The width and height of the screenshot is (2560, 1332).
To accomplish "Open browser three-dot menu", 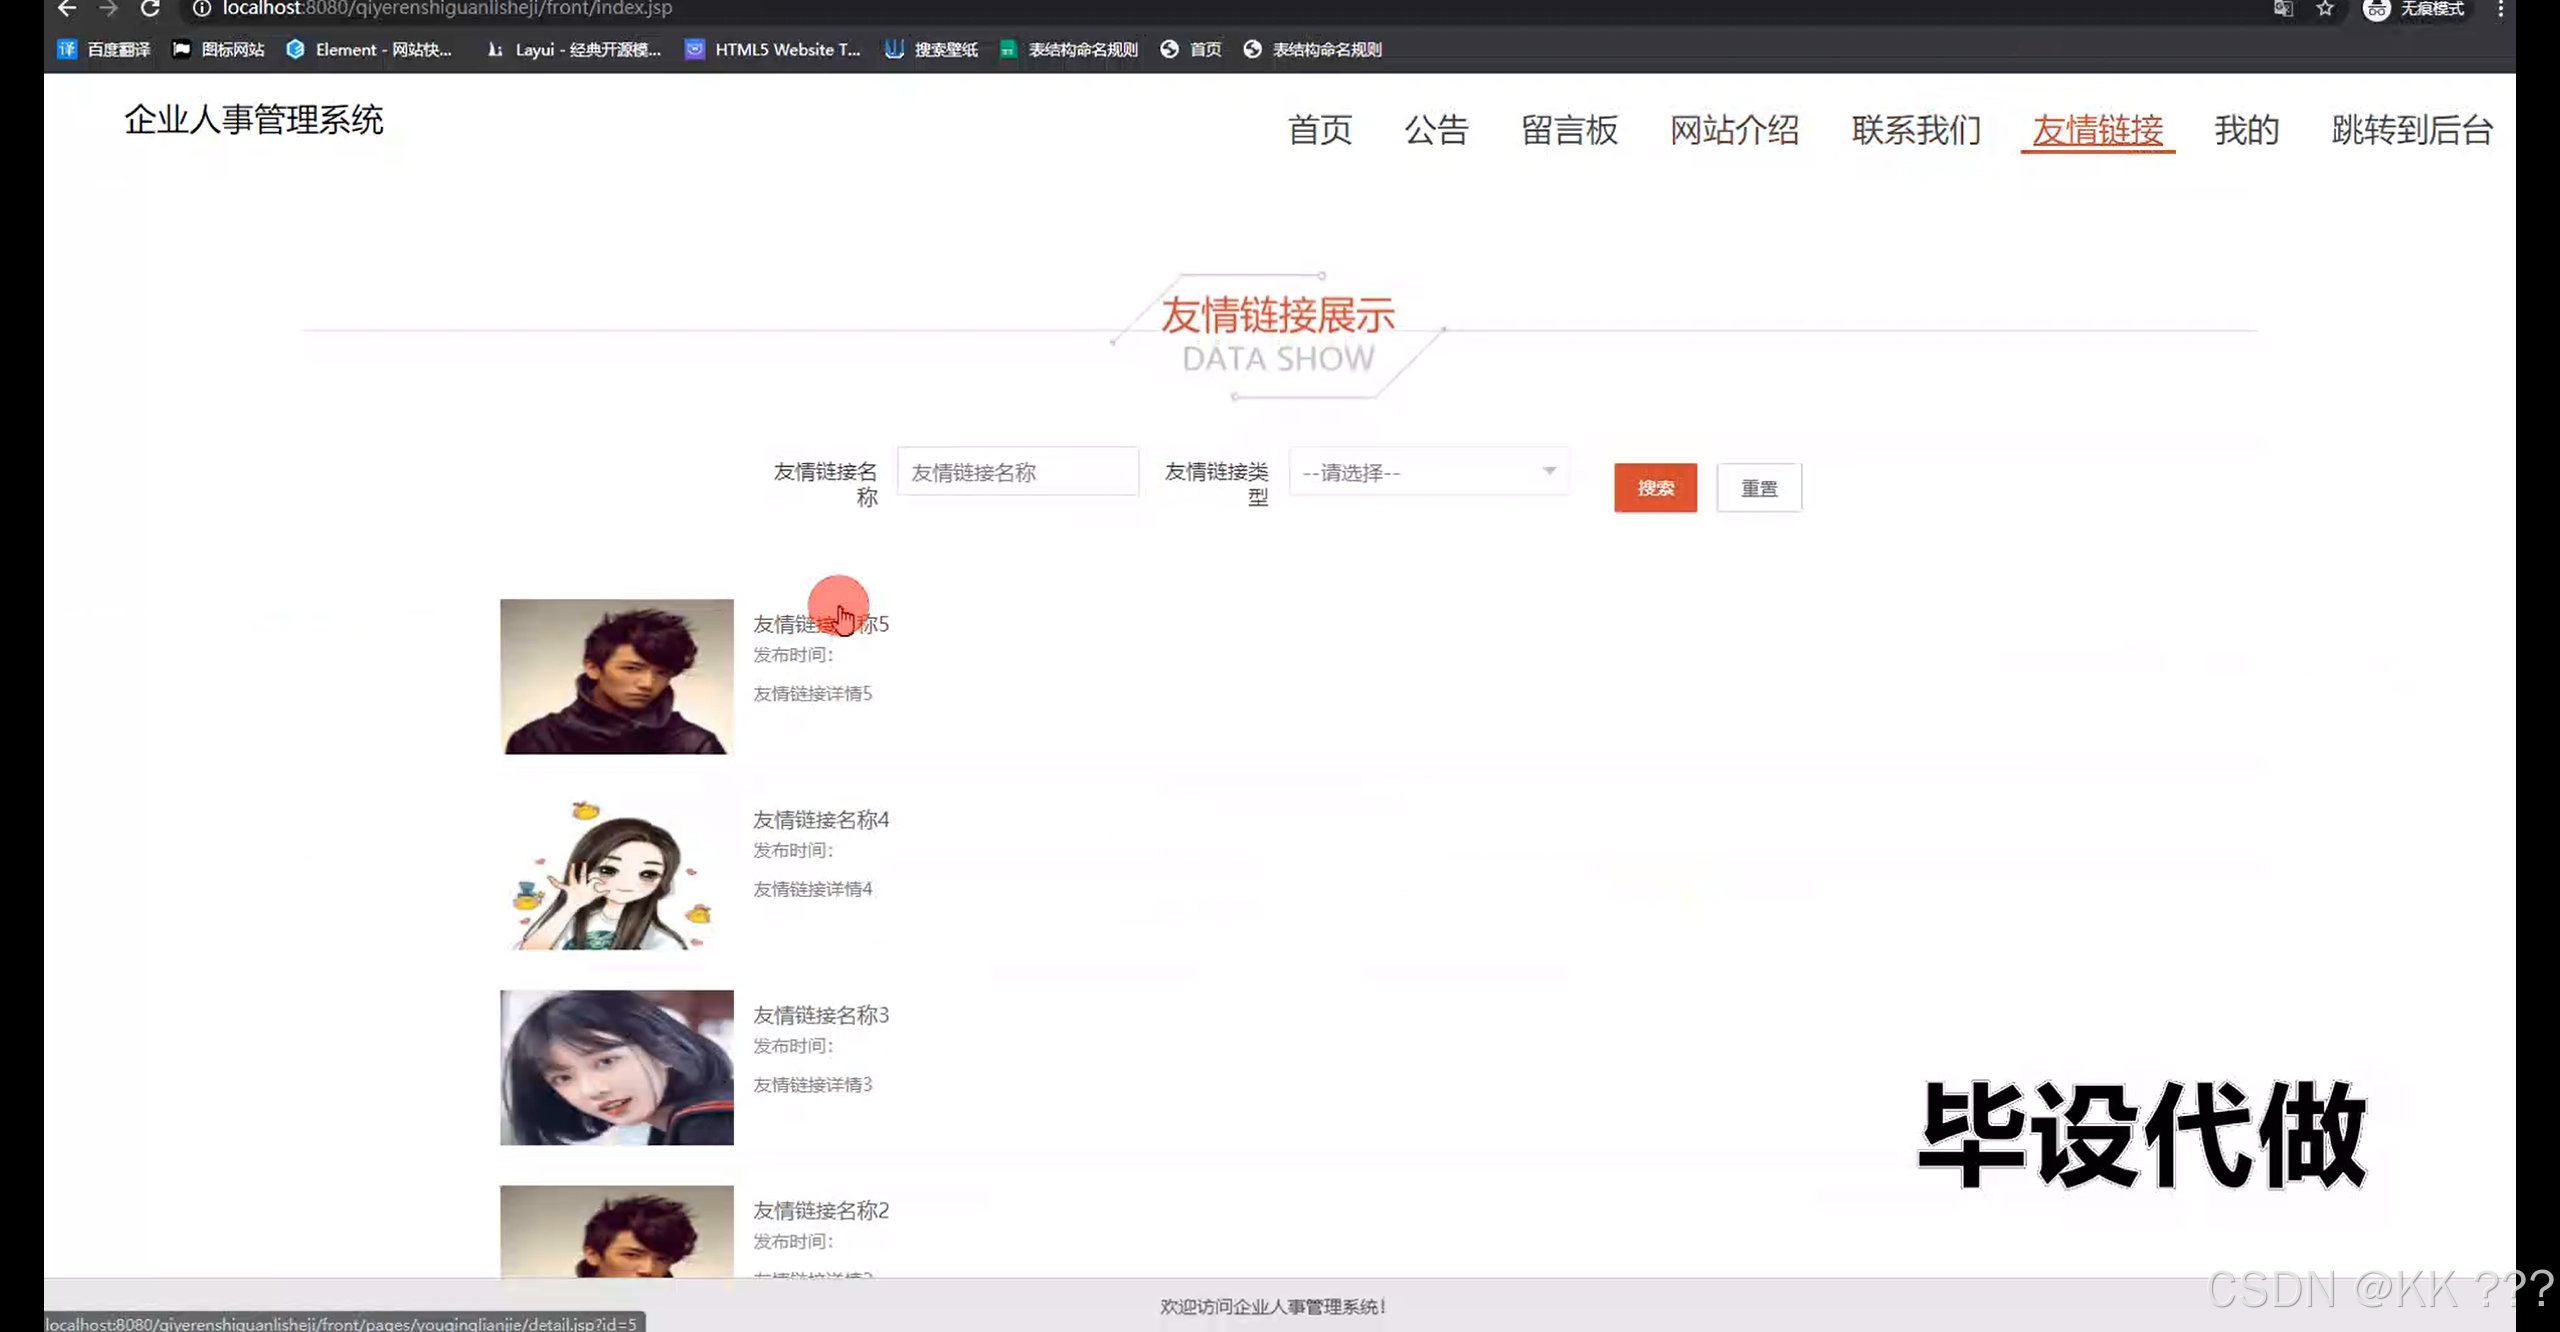I will click(x=2500, y=9).
